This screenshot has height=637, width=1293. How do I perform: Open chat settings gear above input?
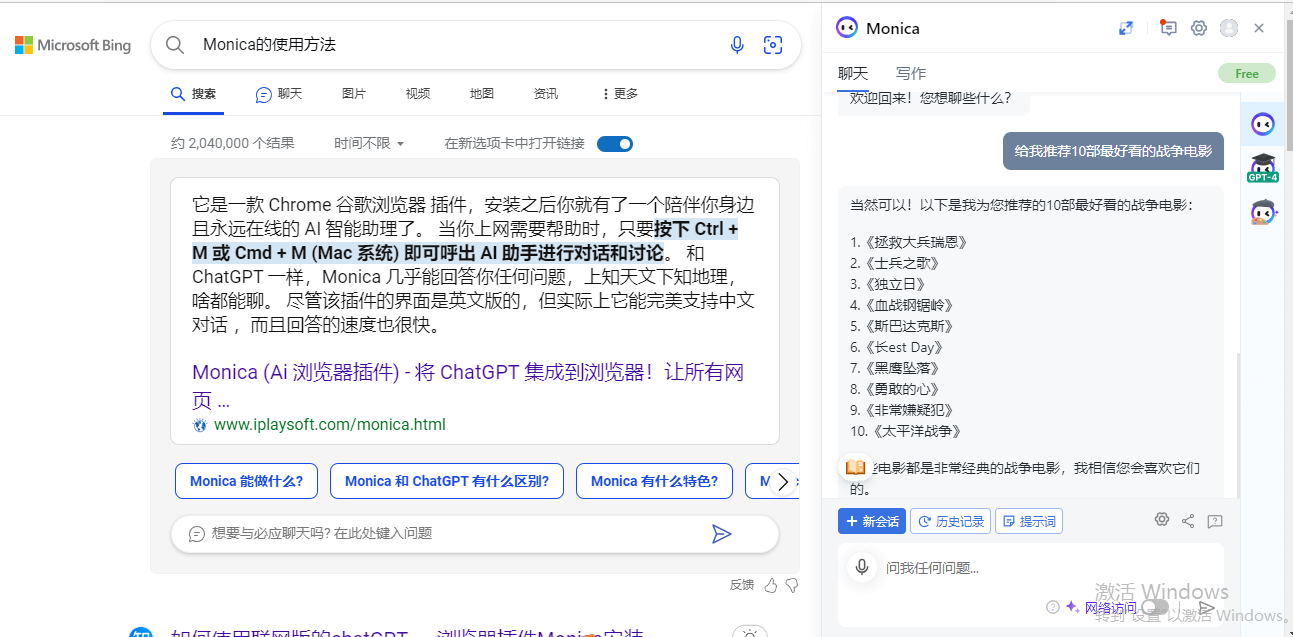[1162, 520]
